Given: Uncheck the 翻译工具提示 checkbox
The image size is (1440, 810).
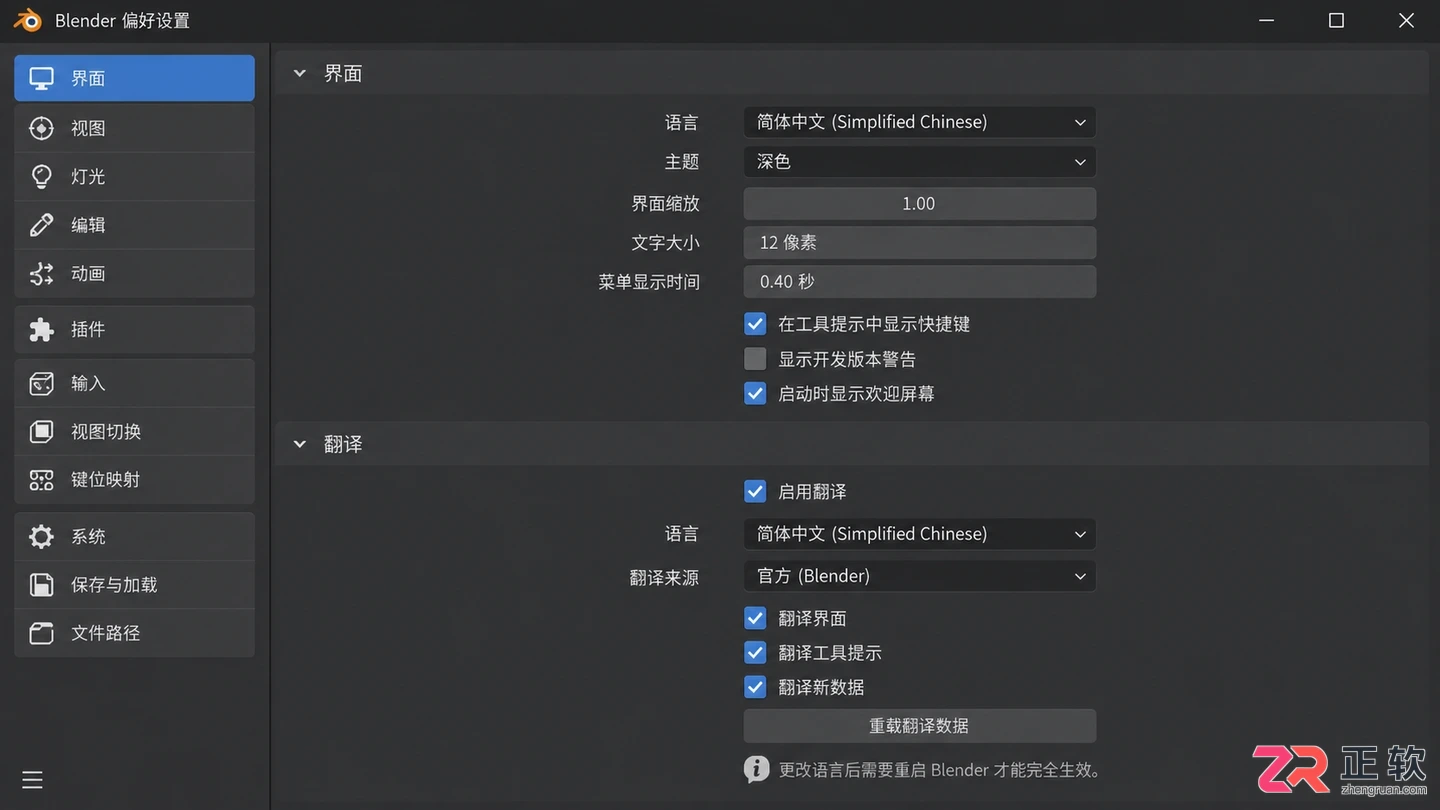Looking at the screenshot, I should pos(755,653).
